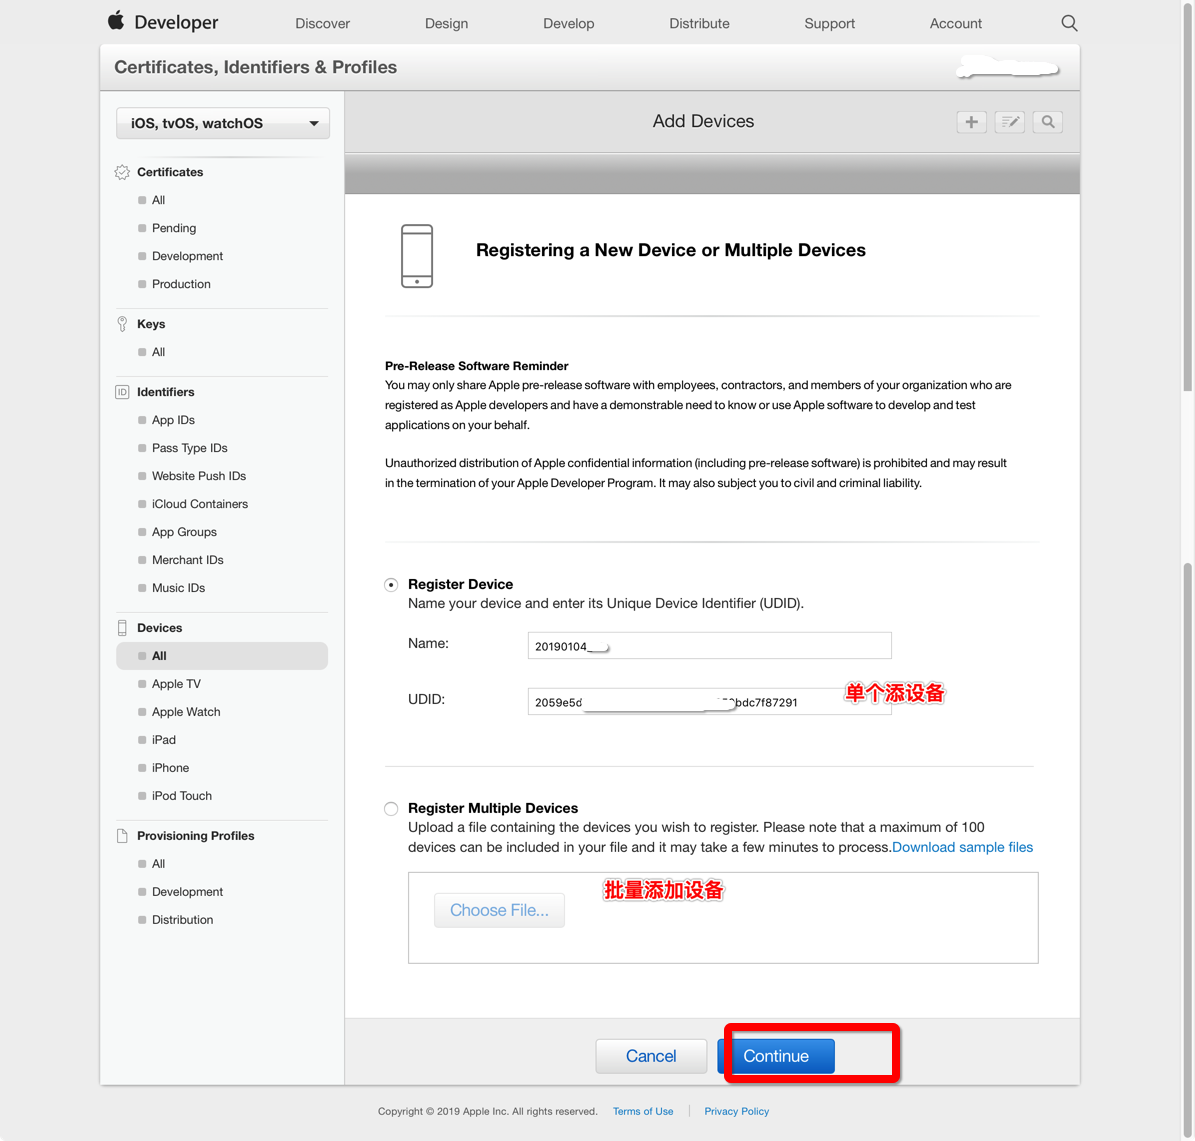Image resolution: width=1195 pixels, height=1141 pixels.
Task: Open the iOS, tvOS, watchOS platform dropdown
Action: [223, 123]
